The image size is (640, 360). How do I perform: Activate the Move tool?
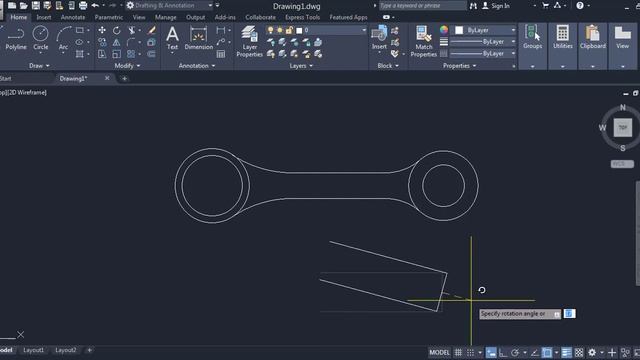102,30
